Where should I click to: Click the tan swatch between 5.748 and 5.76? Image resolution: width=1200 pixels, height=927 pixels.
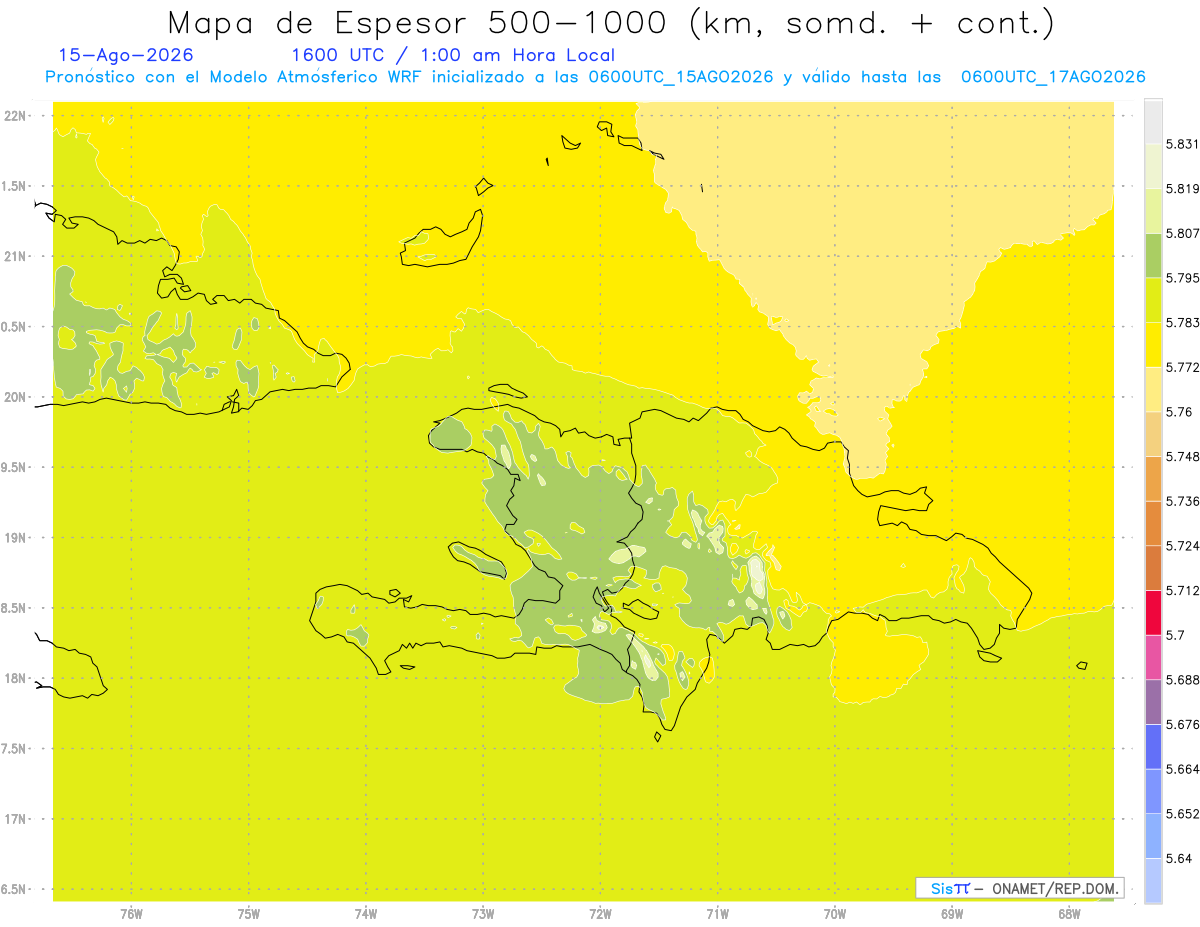click(x=1153, y=434)
